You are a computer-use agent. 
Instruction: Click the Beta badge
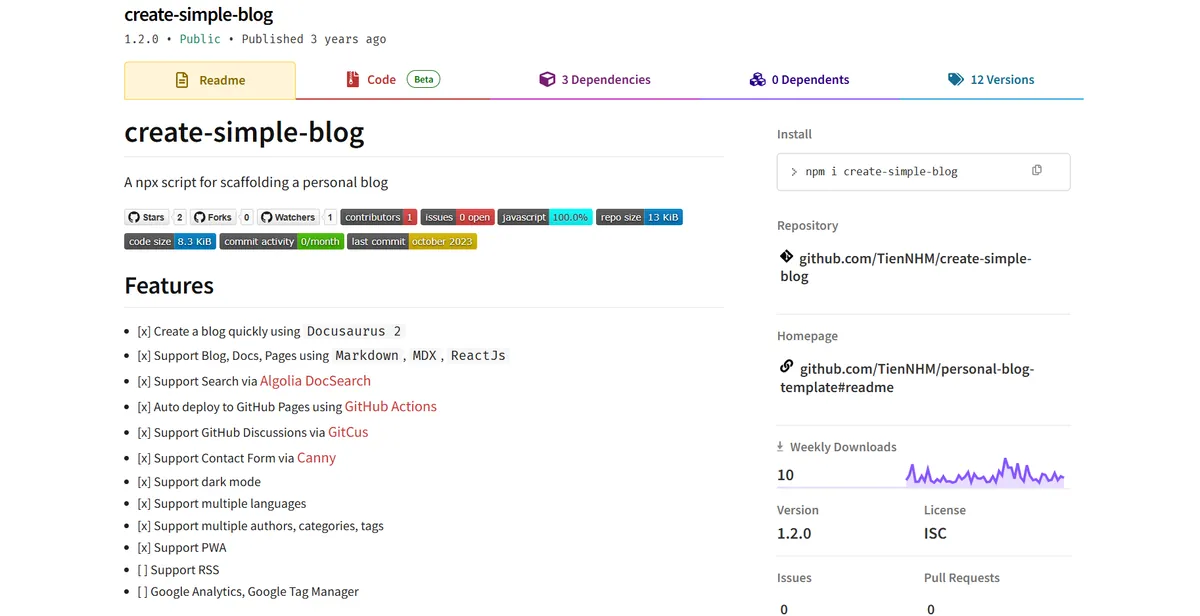424,79
